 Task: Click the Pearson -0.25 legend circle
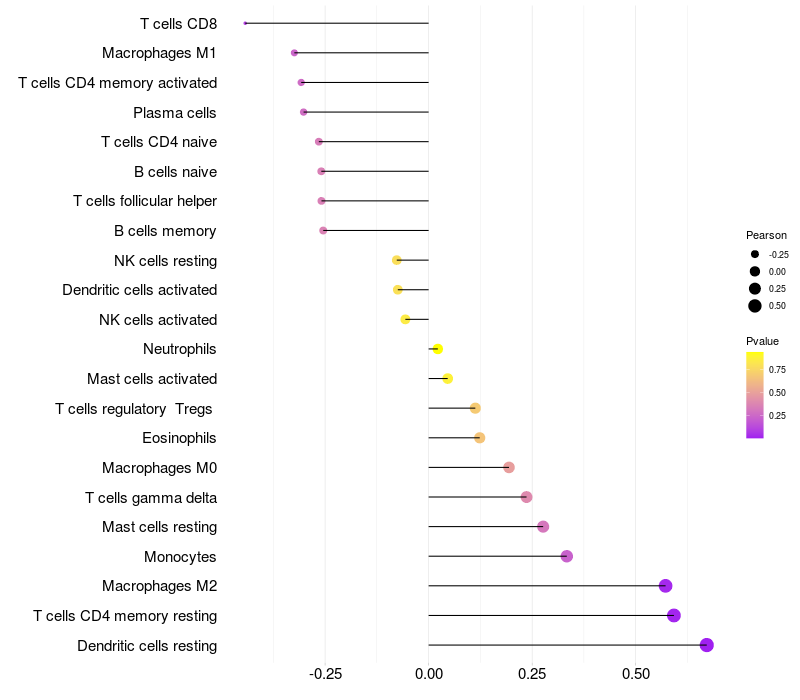point(755,254)
